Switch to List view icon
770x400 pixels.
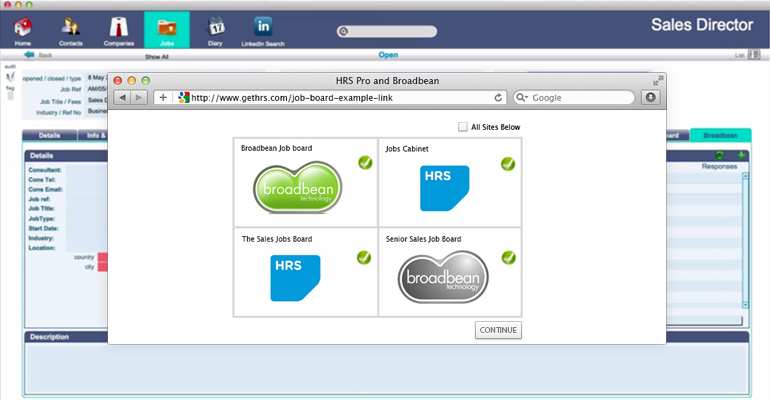754,55
